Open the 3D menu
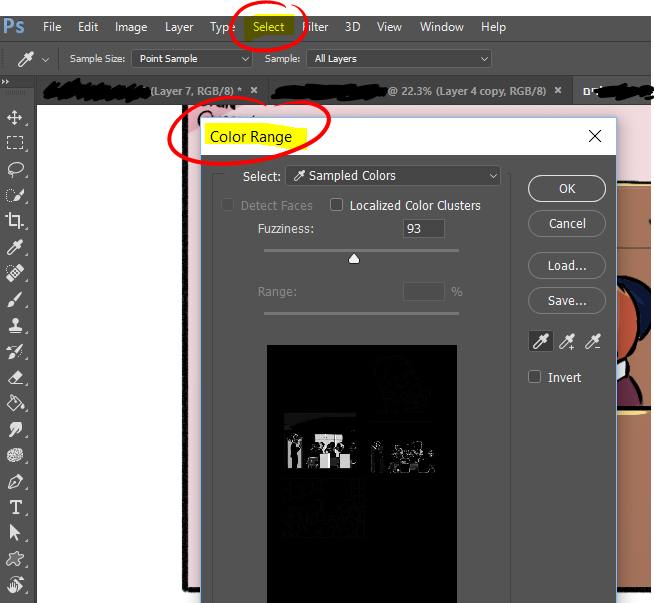 click(352, 27)
